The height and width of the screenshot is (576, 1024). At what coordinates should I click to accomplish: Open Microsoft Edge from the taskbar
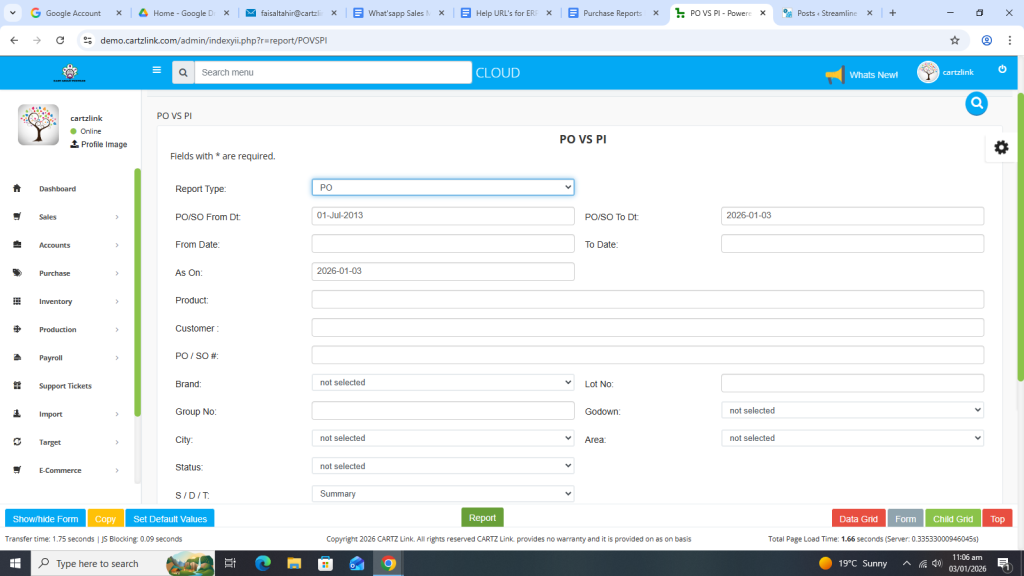click(263, 563)
